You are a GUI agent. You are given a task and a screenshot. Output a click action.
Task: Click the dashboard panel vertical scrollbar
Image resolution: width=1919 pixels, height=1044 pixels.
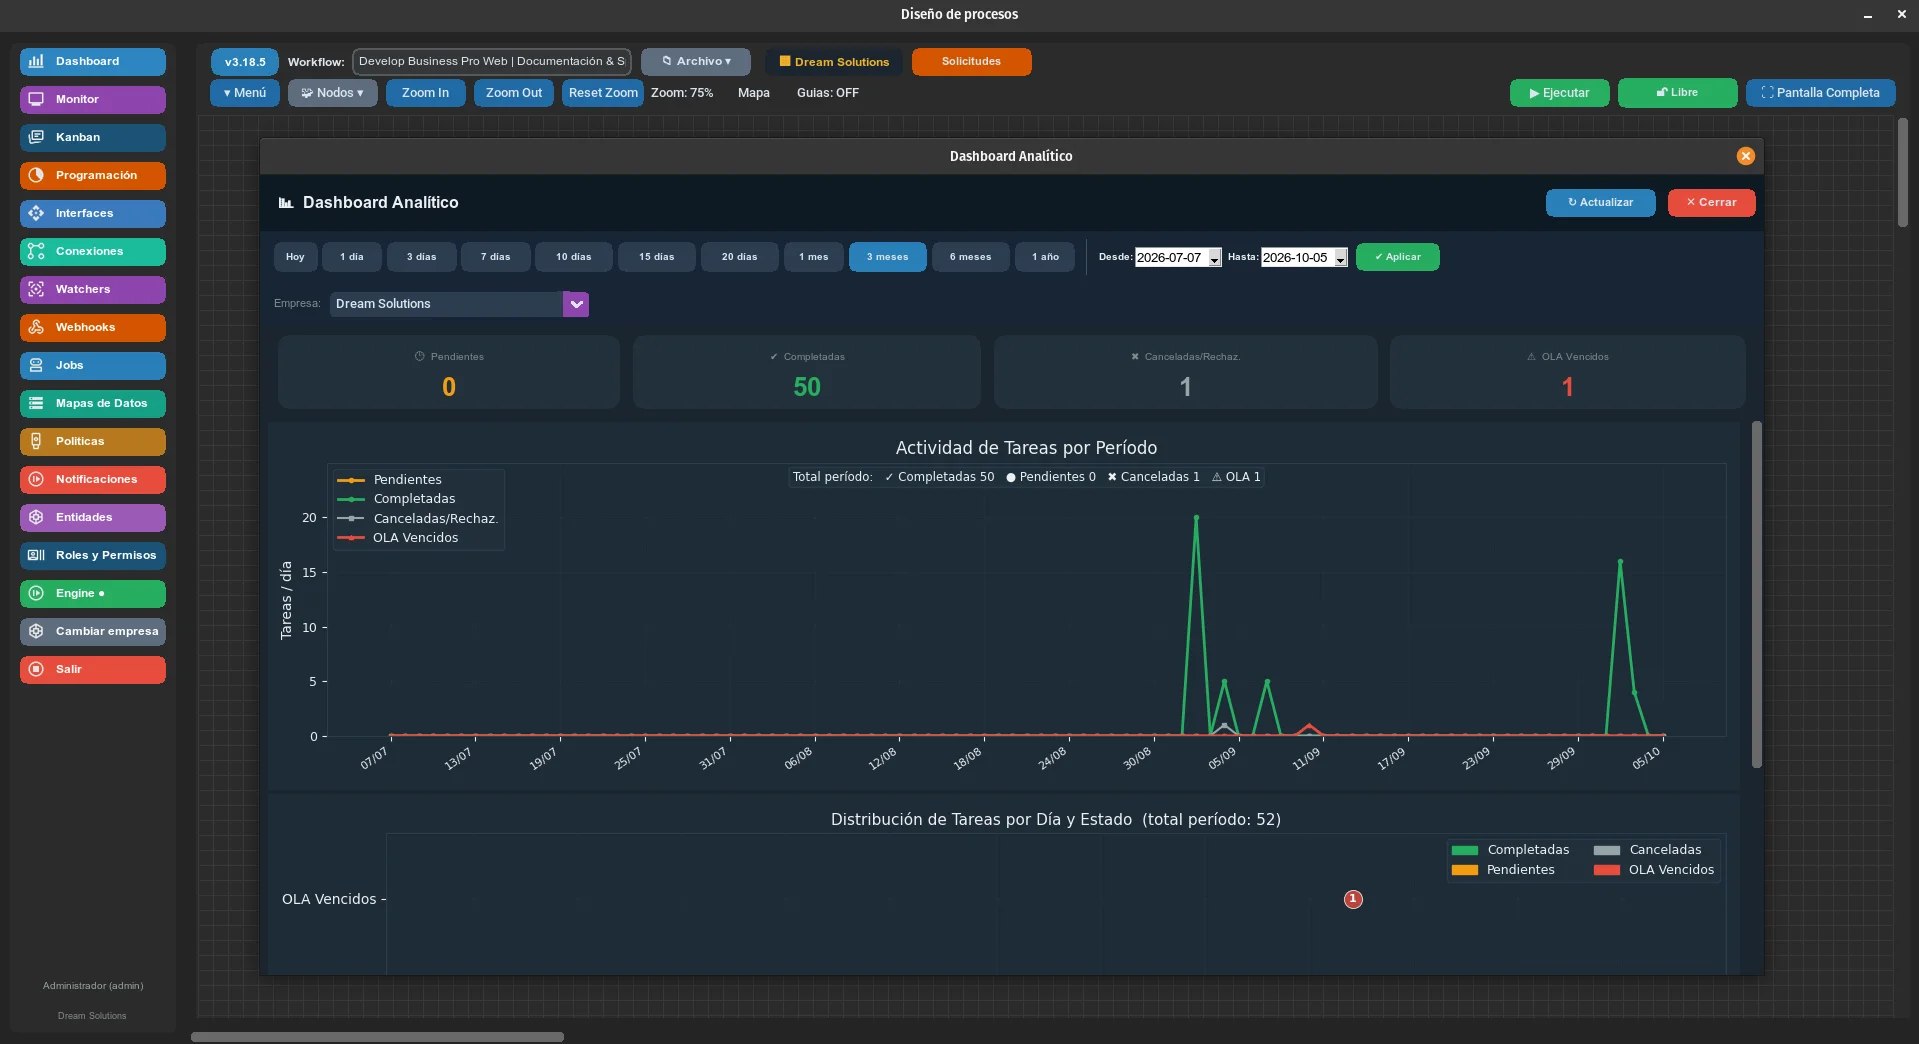click(x=1756, y=595)
